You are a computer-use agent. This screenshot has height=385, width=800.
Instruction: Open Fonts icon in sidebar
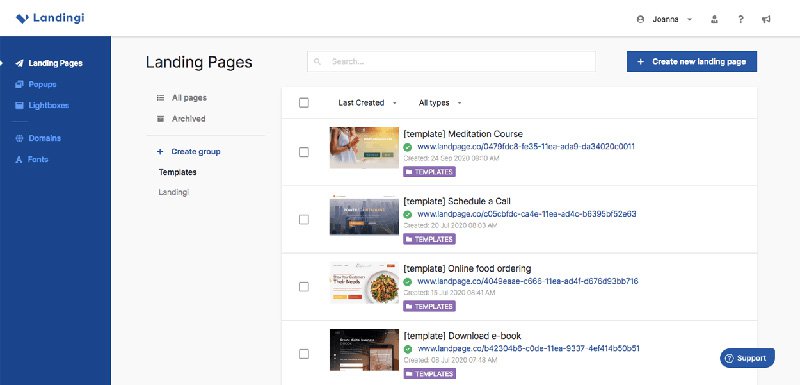pos(19,160)
